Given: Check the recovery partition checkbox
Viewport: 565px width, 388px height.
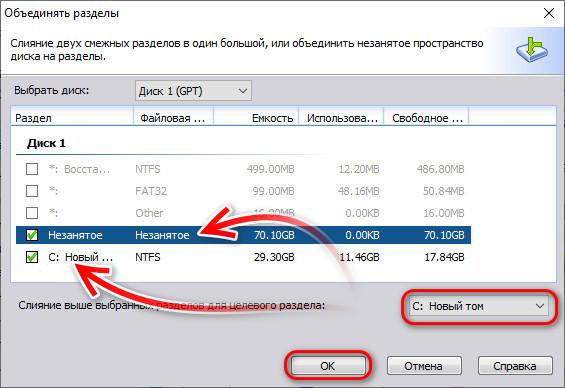Looking at the screenshot, I should point(32,169).
